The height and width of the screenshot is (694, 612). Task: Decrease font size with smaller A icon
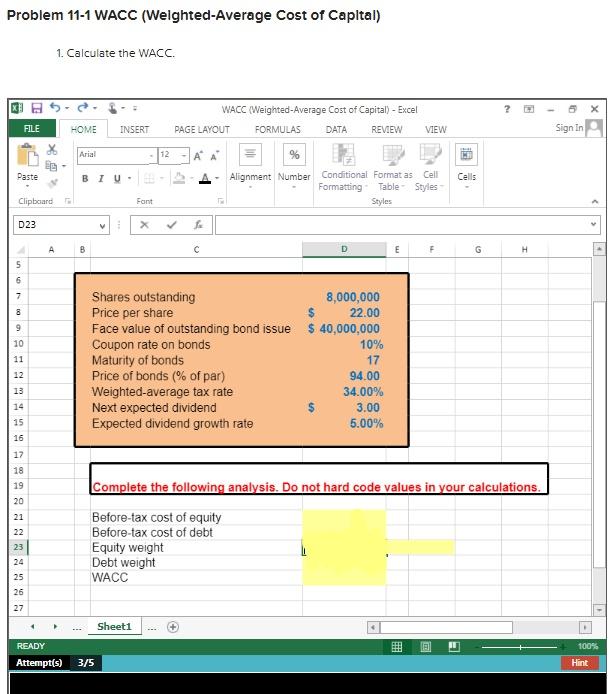point(215,155)
